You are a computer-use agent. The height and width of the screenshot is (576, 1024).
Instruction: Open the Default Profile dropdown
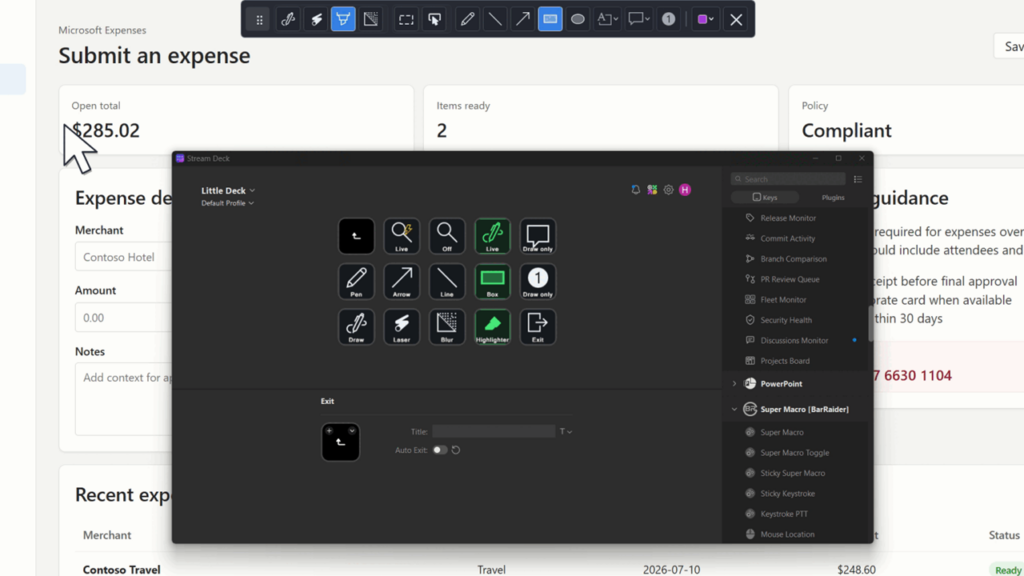pos(227,203)
